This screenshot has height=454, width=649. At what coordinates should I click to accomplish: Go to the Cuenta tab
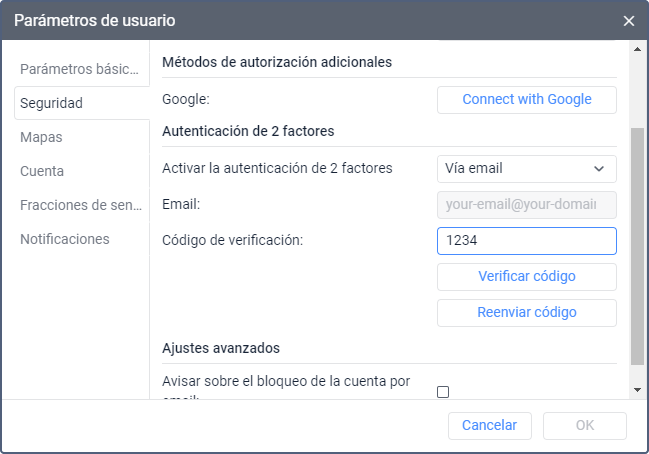(x=80, y=171)
